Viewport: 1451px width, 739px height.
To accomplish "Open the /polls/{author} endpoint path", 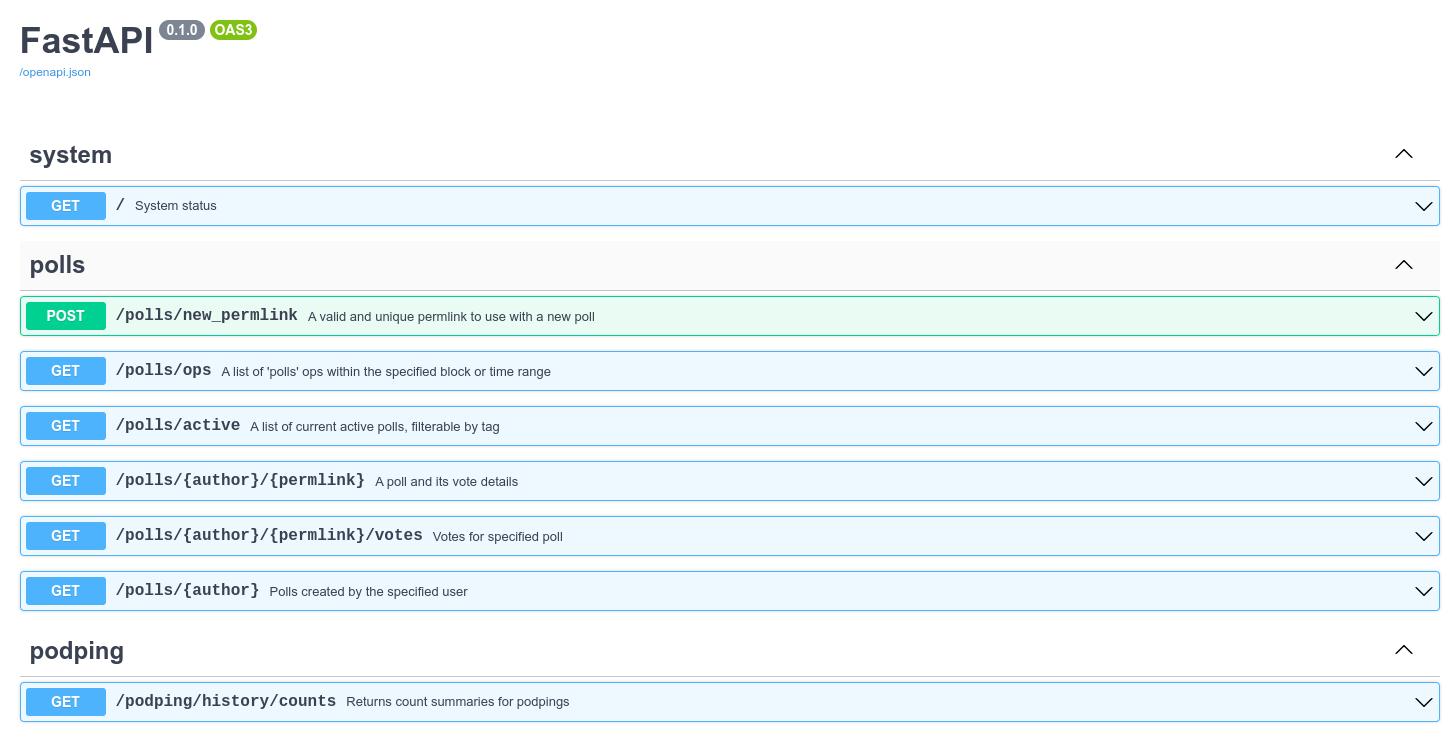I will click(x=188, y=590).
